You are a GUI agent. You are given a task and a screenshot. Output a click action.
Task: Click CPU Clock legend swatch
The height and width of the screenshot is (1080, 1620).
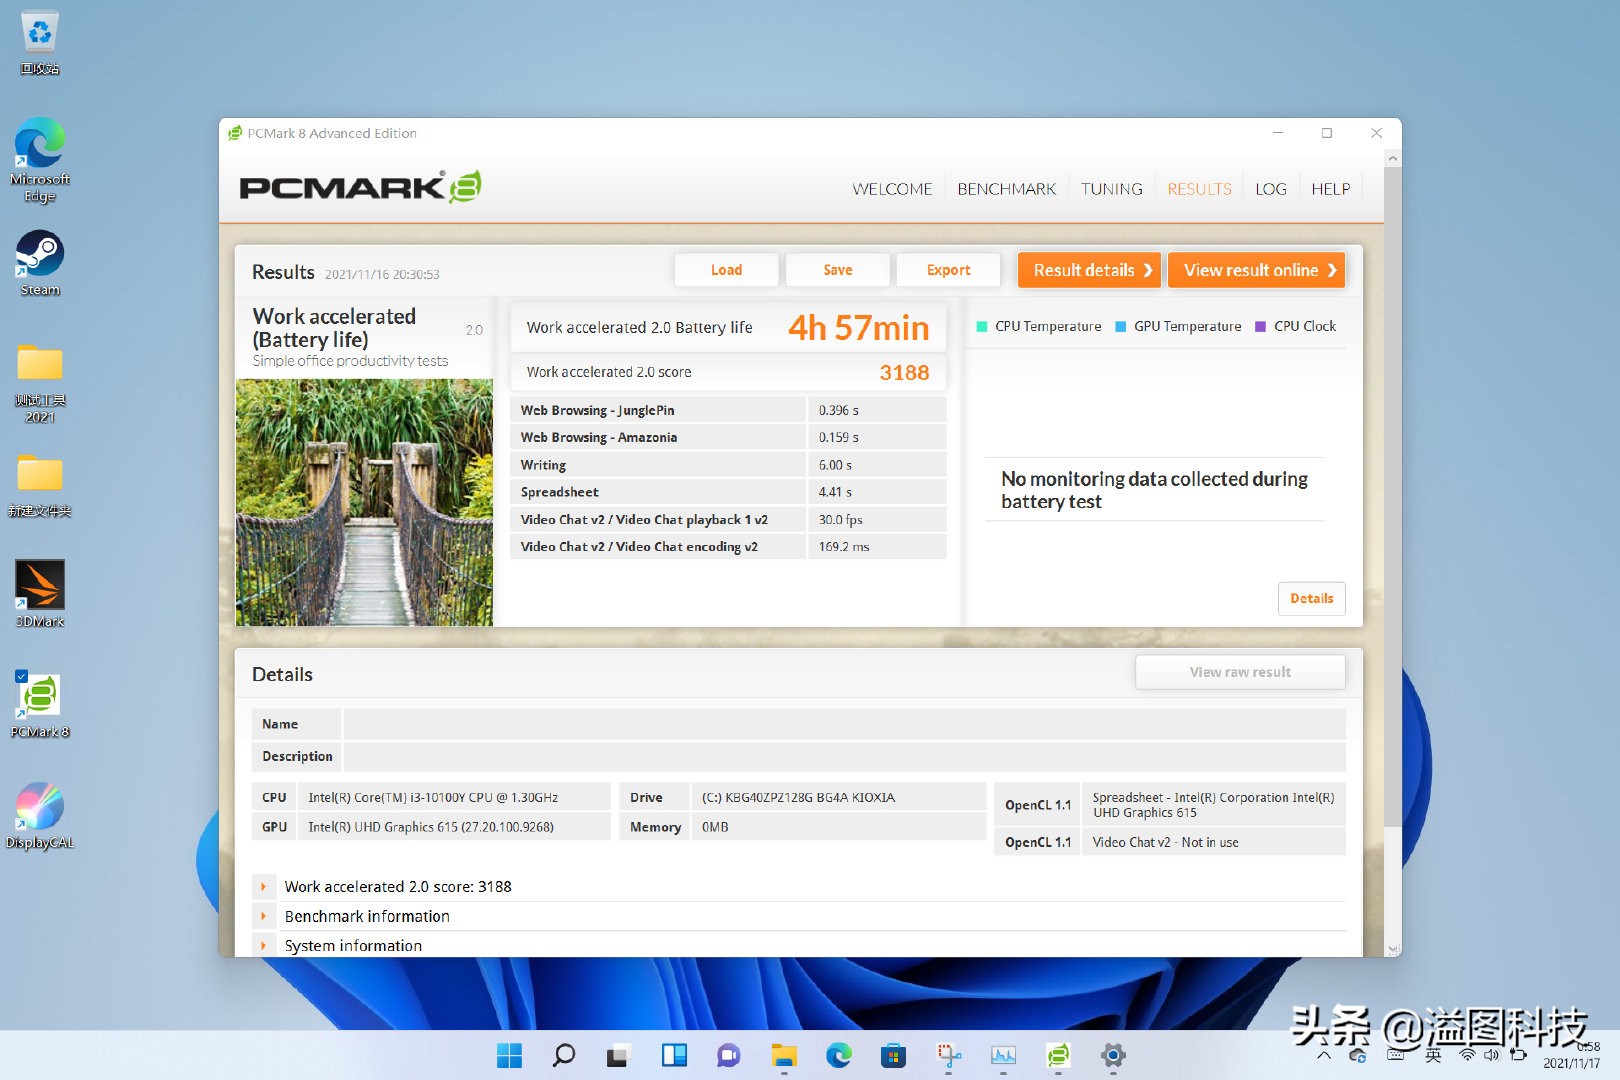(x=1260, y=326)
